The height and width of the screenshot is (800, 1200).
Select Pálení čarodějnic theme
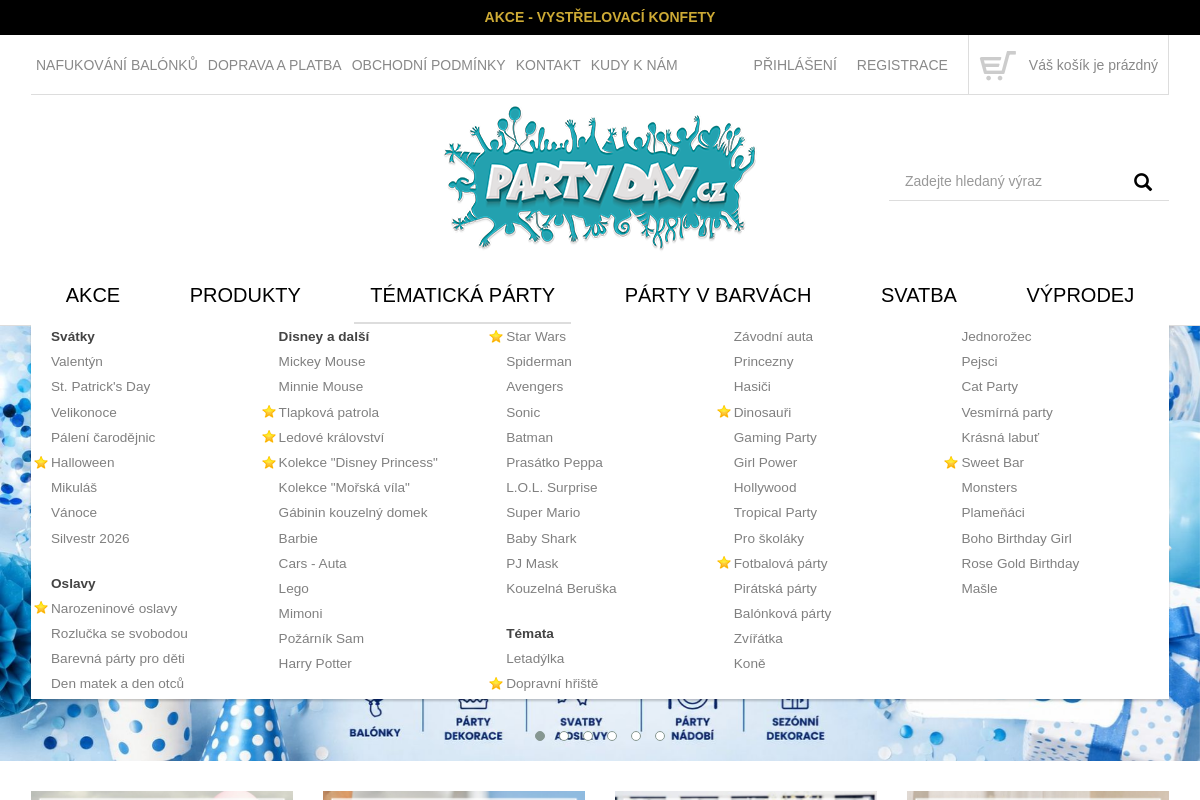[103, 437]
